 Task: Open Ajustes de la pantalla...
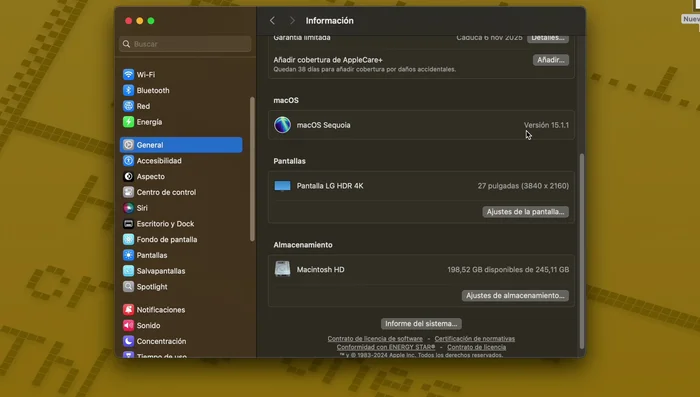point(525,212)
